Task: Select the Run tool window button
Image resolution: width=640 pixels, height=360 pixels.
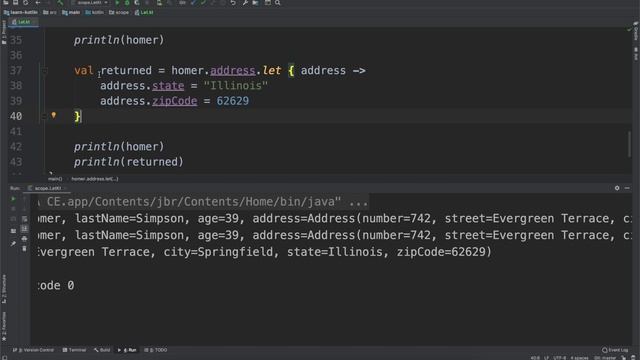Action: coord(127,350)
